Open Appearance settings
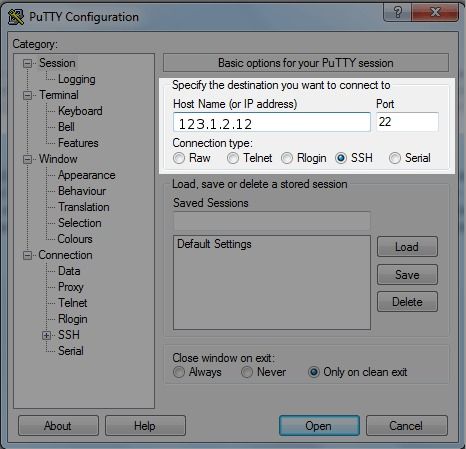466x449 pixels. pyautogui.click(x=86, y=175)
